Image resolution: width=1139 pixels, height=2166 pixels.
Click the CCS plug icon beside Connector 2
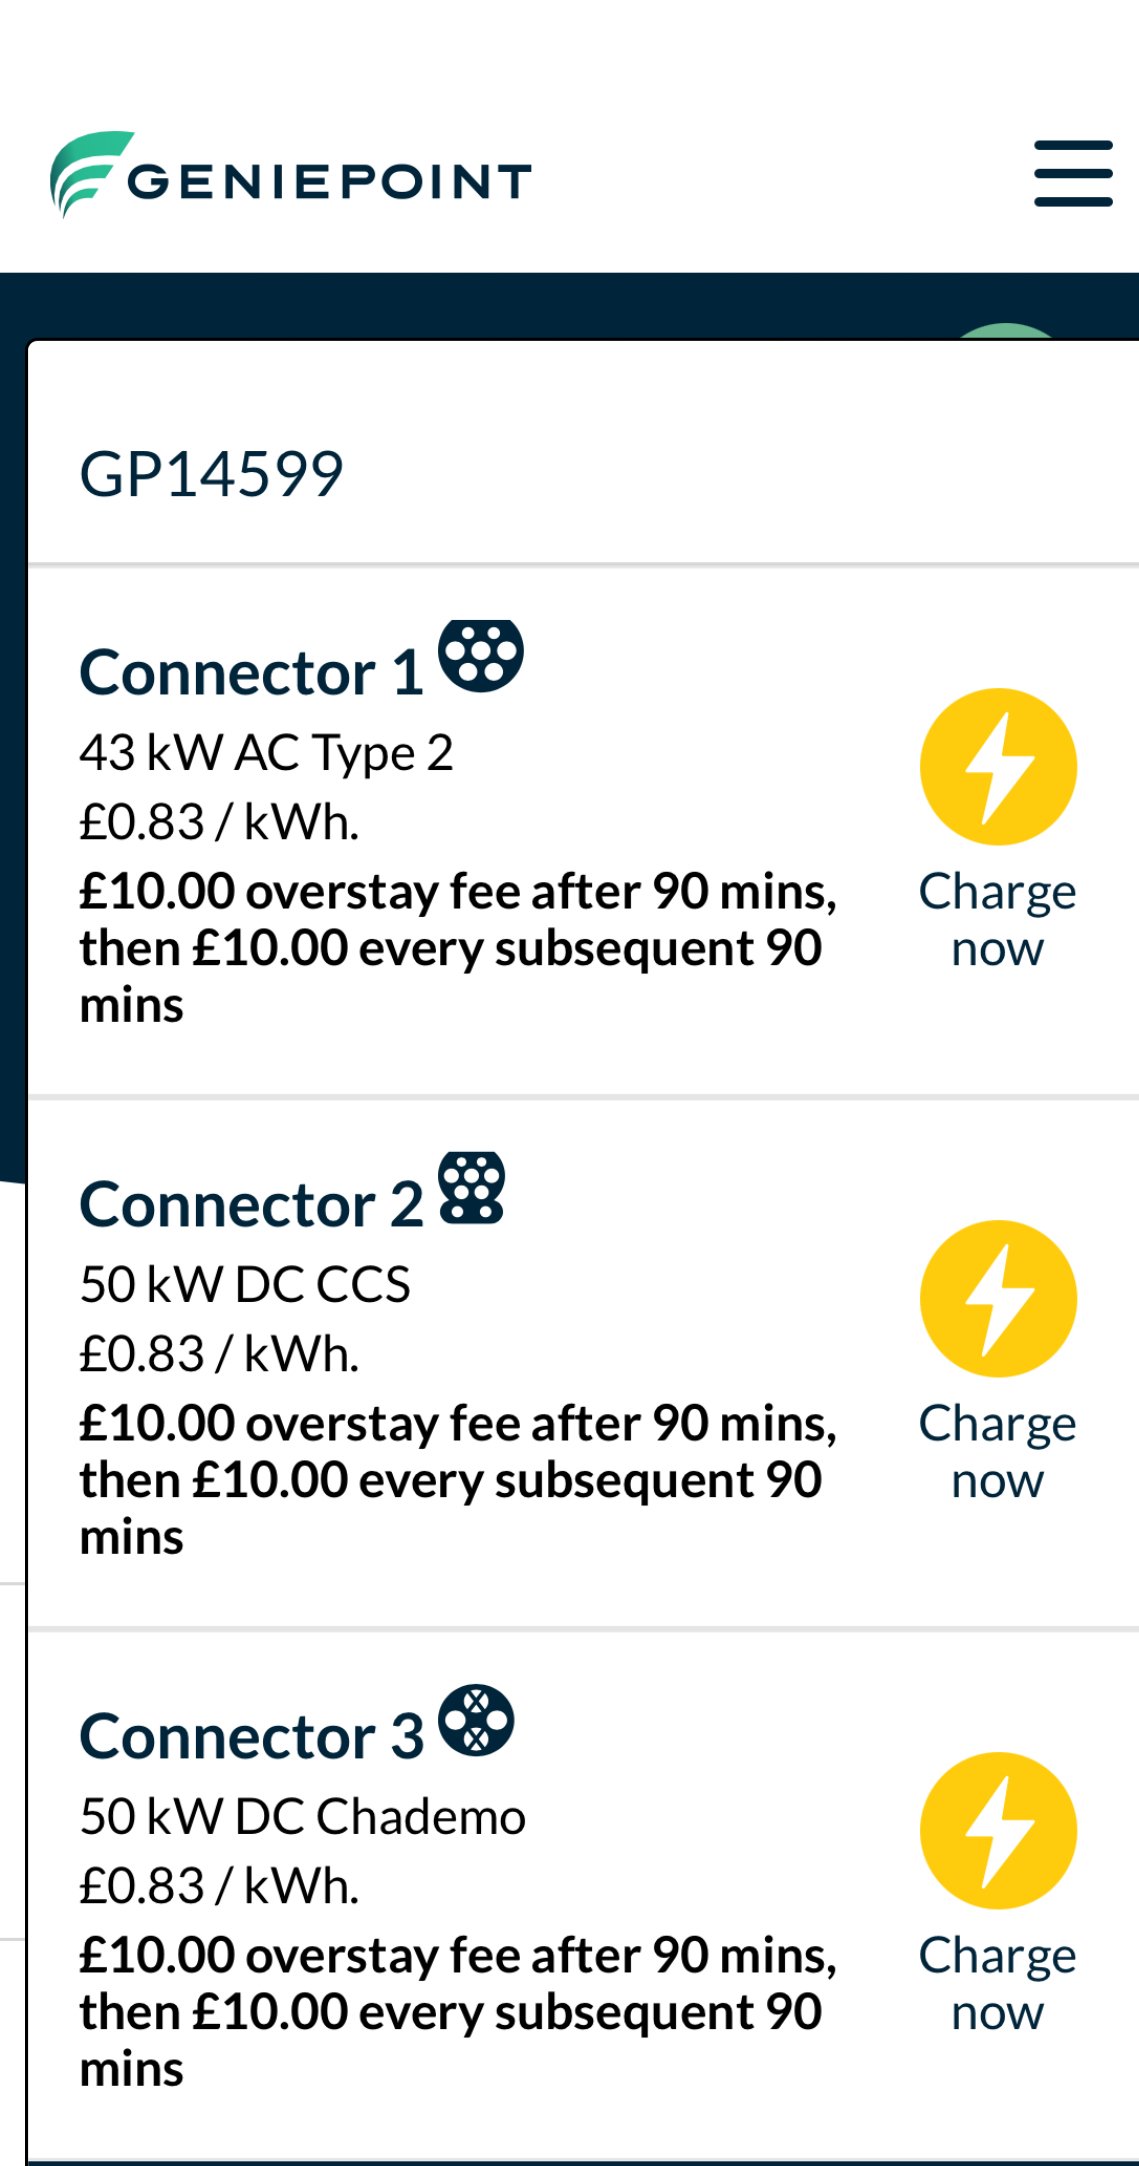click(472, 1187)
